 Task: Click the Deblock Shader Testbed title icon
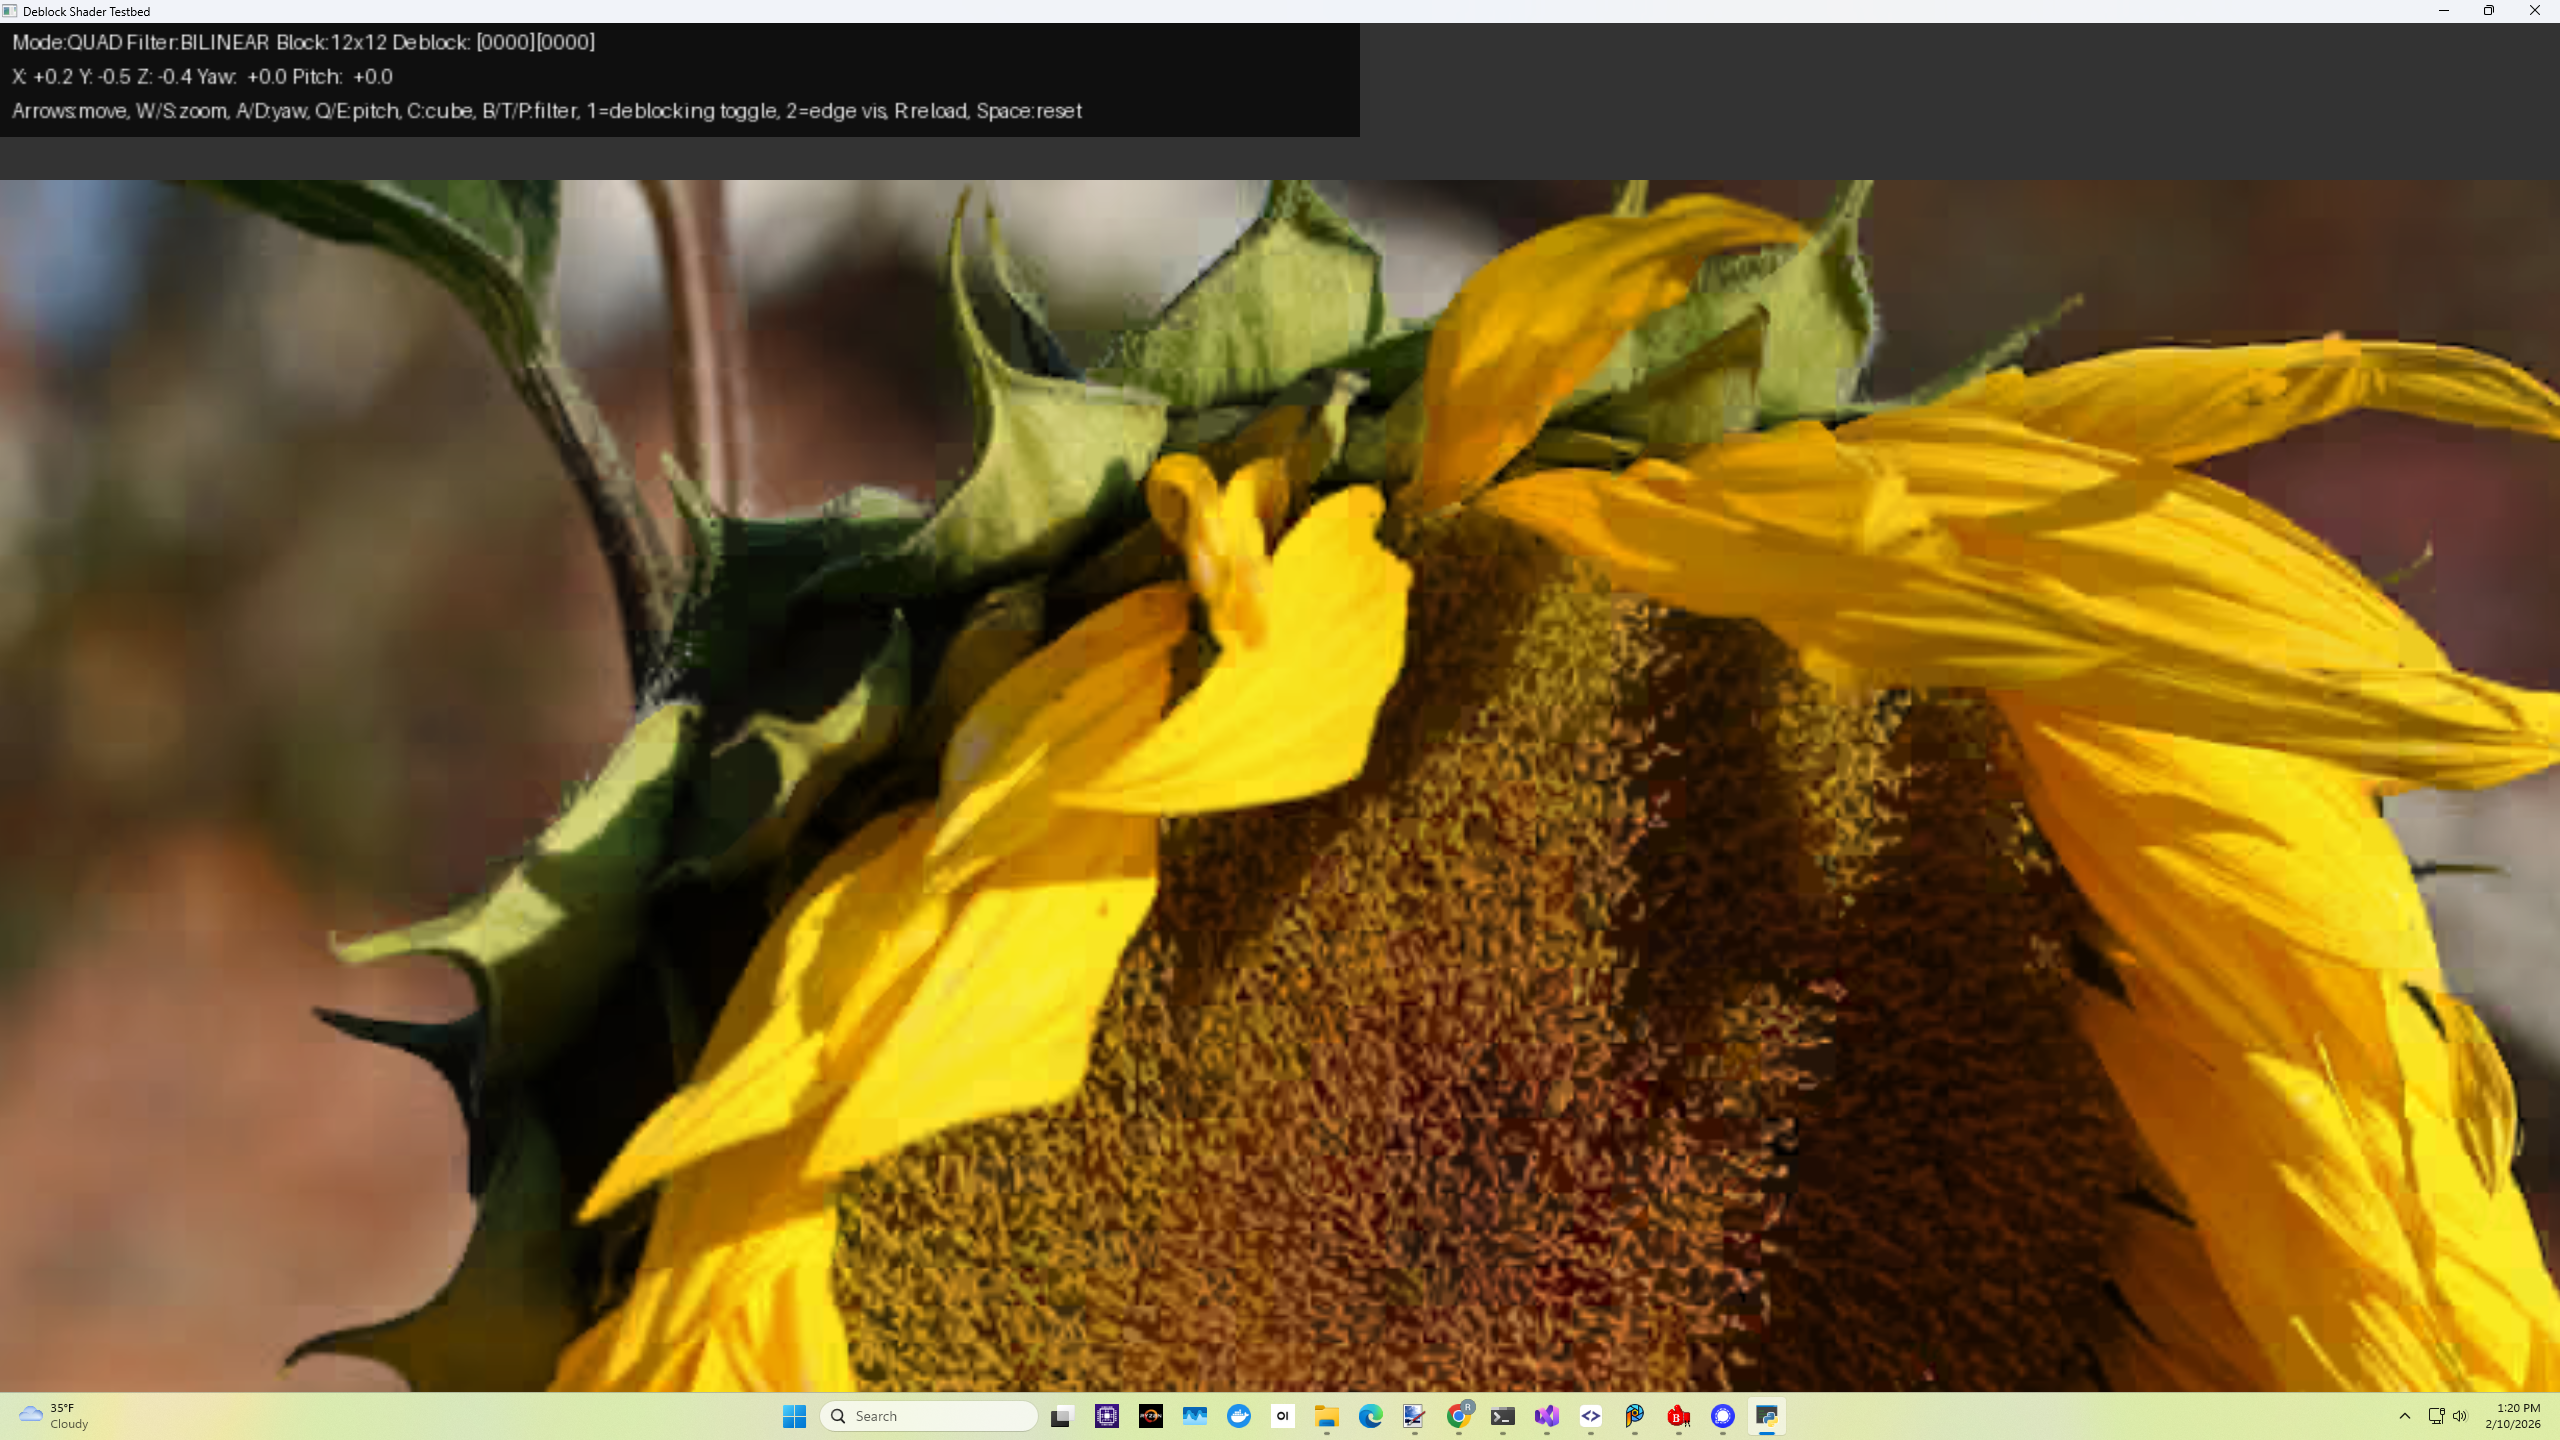coord(10,11)
